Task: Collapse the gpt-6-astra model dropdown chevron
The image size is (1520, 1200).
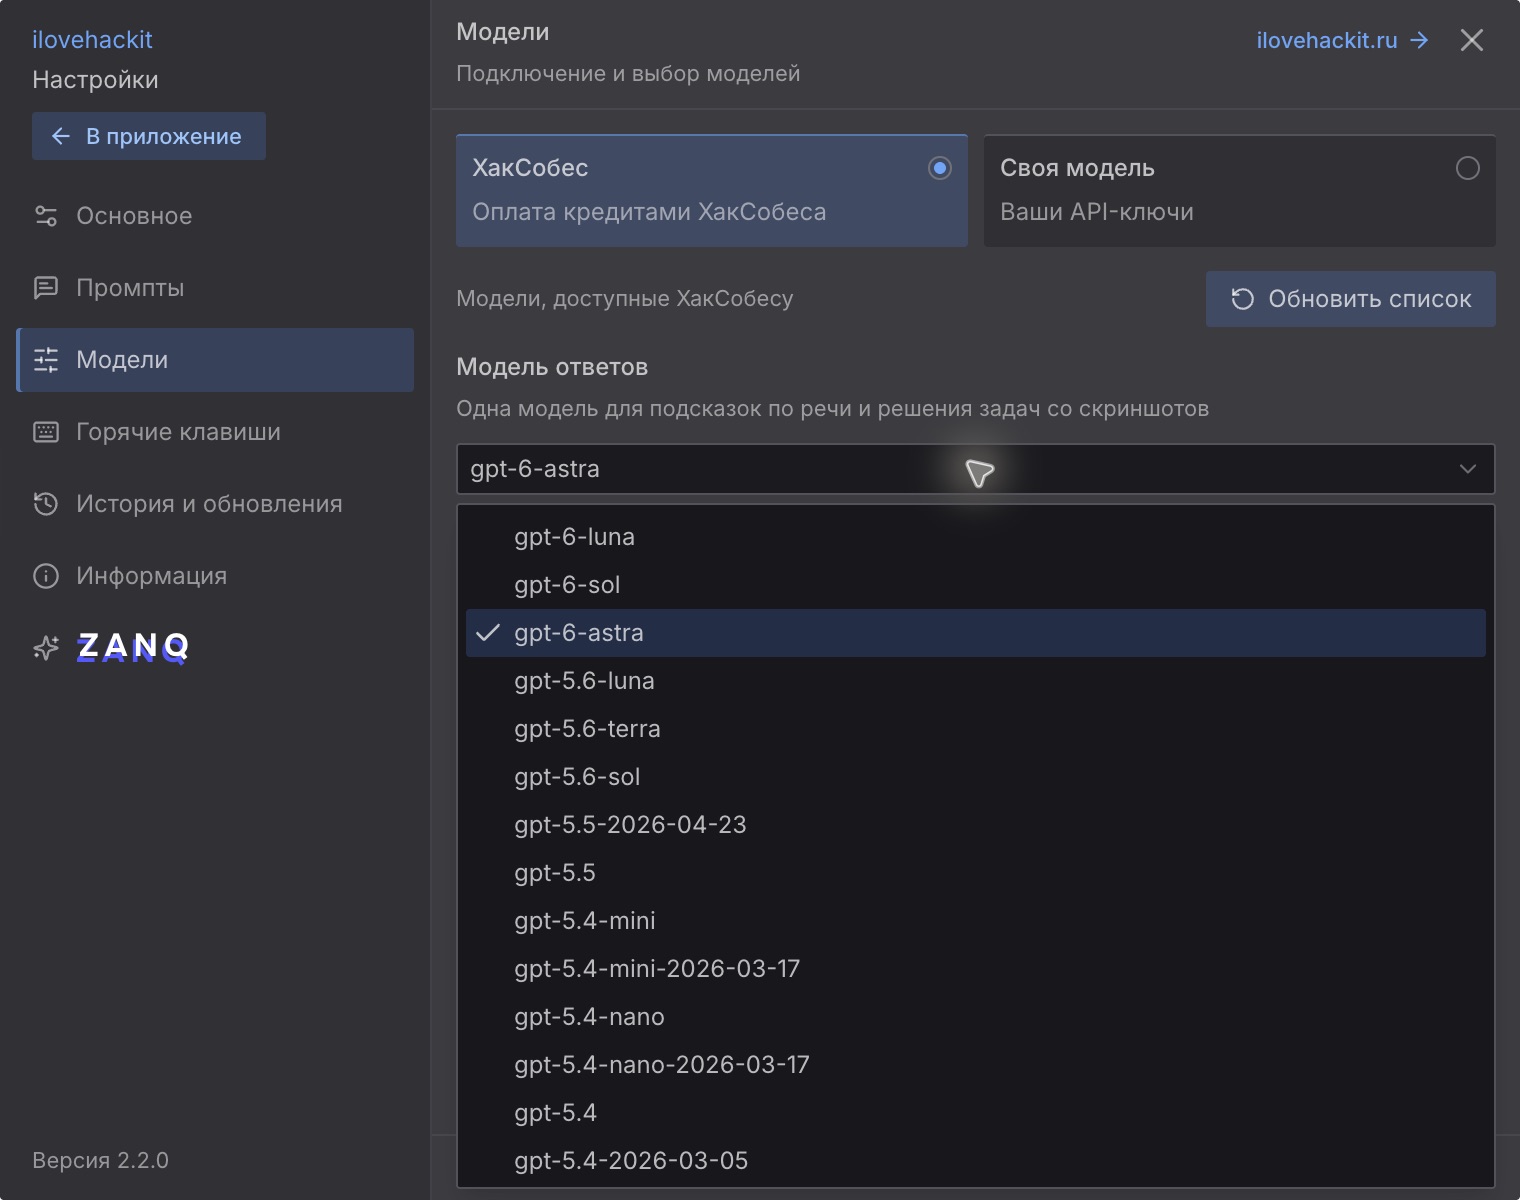Action: click(1467, 469)
